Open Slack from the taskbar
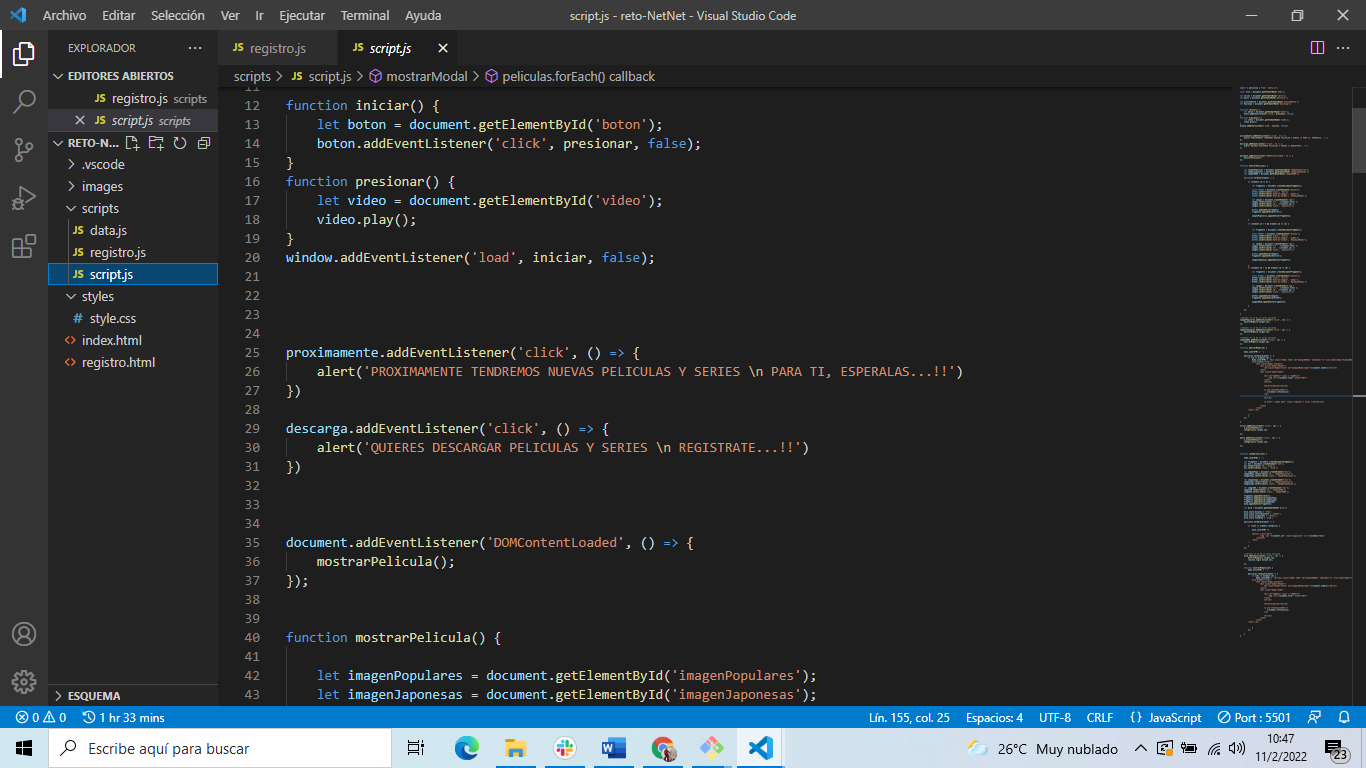The height and width of the screenshot is (768, 1366). (x=564, y=748)
